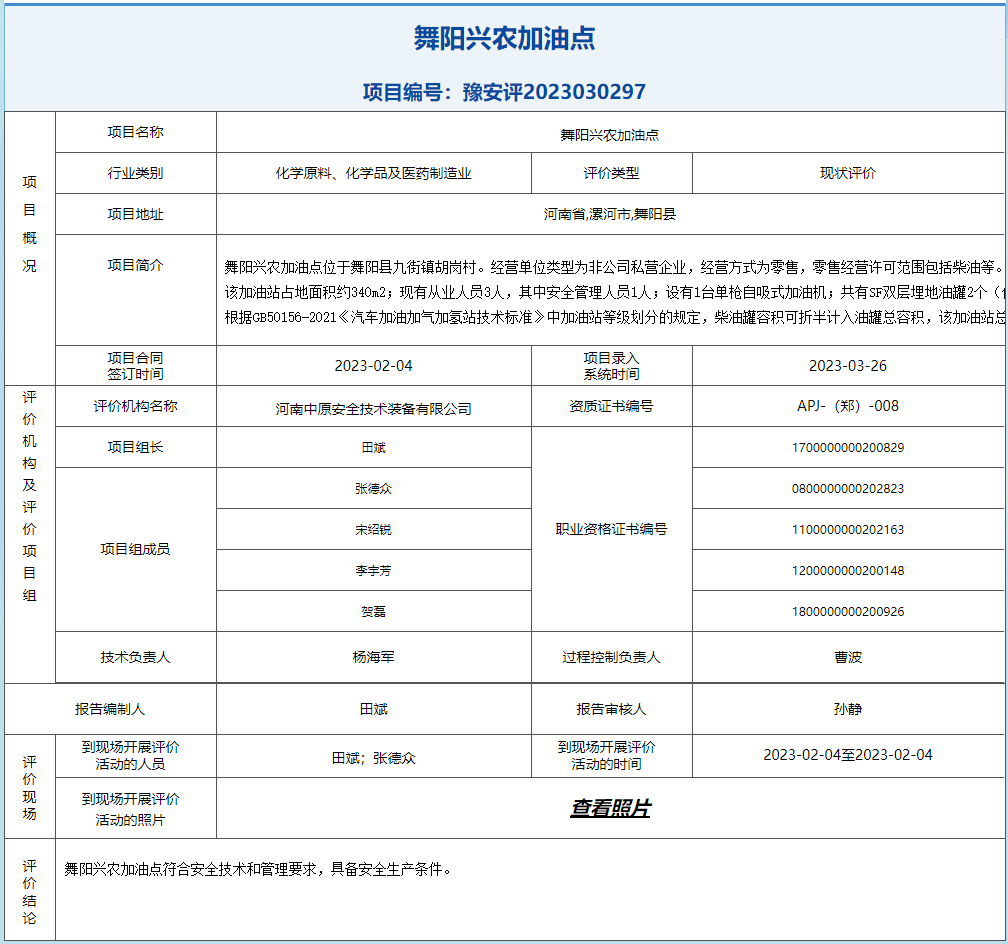Click the 评价类型 label cell
Viewport: 1008px width, 944px height.
coord(611,173)
